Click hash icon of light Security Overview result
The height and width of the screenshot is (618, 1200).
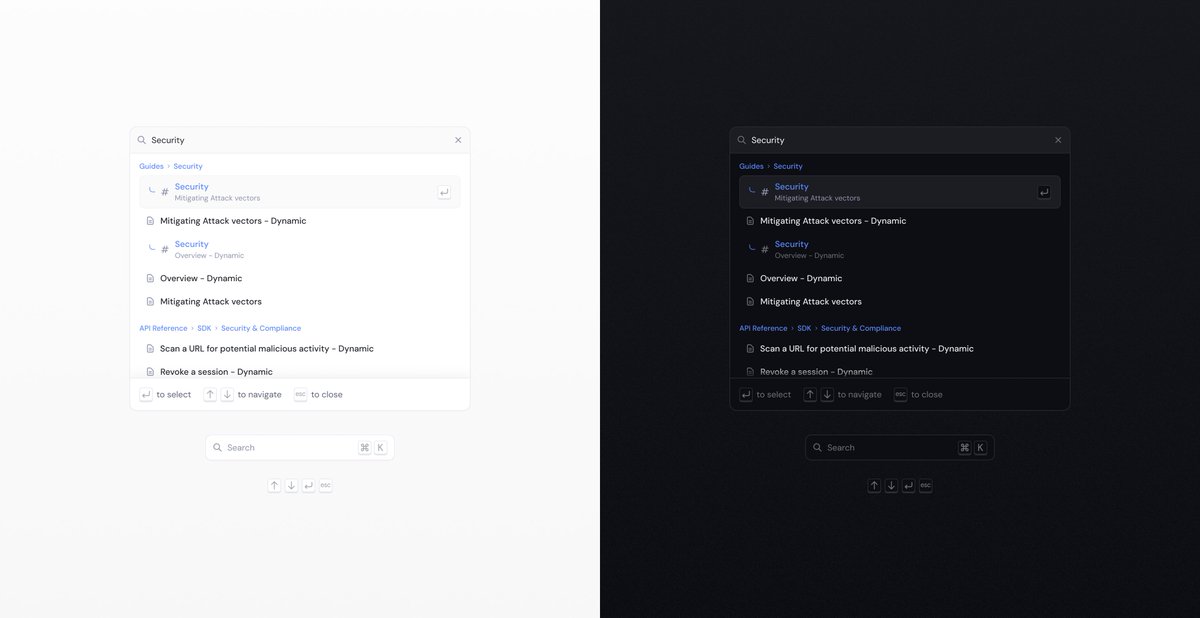click(x=165, y=249)
